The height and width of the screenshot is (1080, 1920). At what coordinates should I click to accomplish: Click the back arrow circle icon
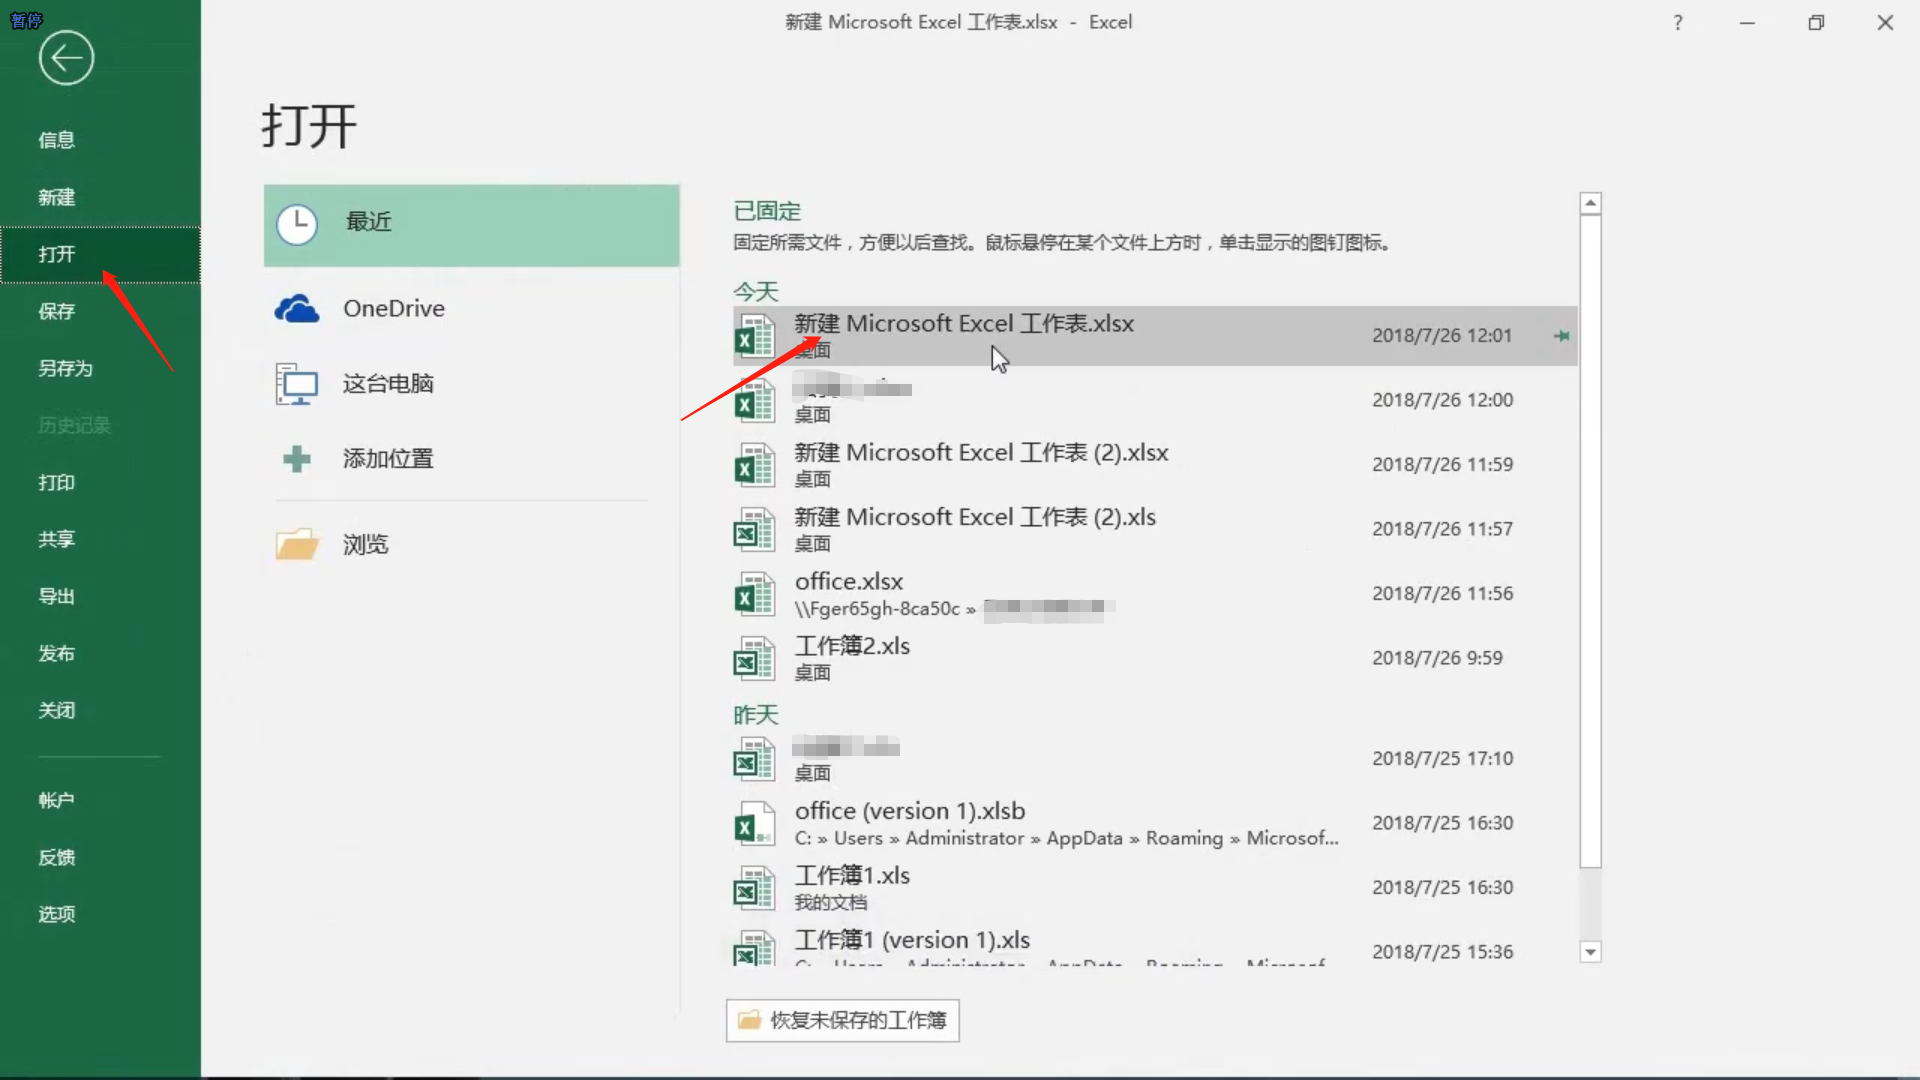66,58
